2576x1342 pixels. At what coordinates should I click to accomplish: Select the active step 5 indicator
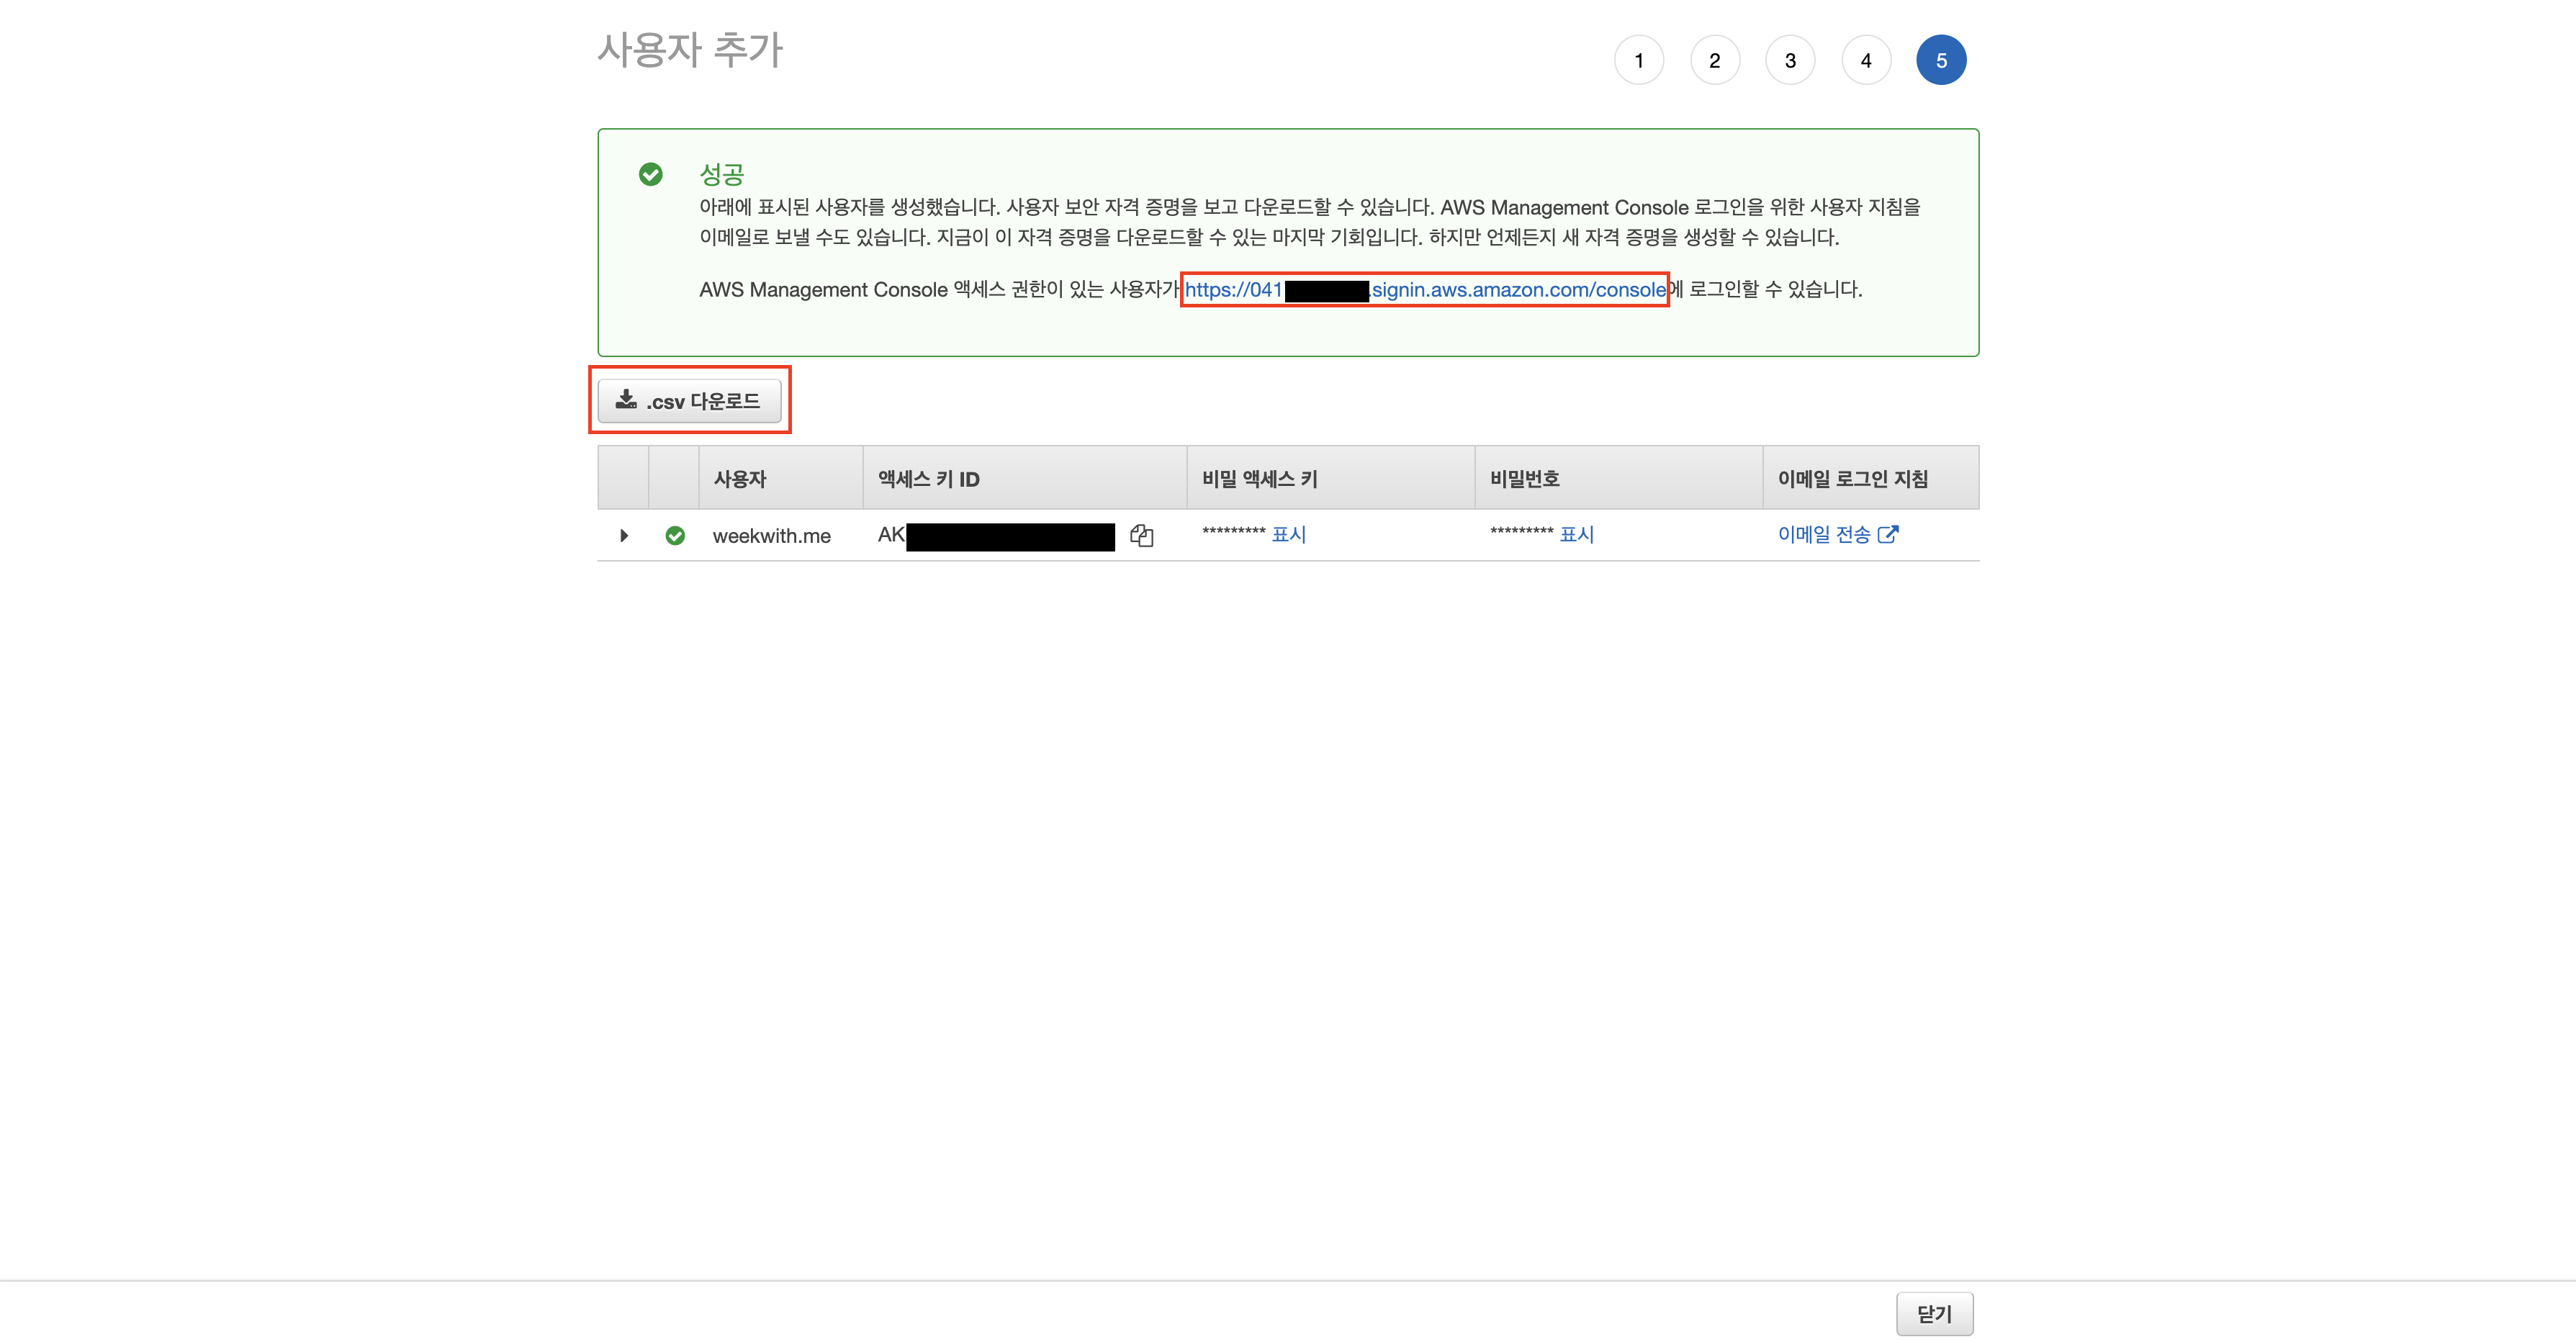click(x=1940, y=61)
